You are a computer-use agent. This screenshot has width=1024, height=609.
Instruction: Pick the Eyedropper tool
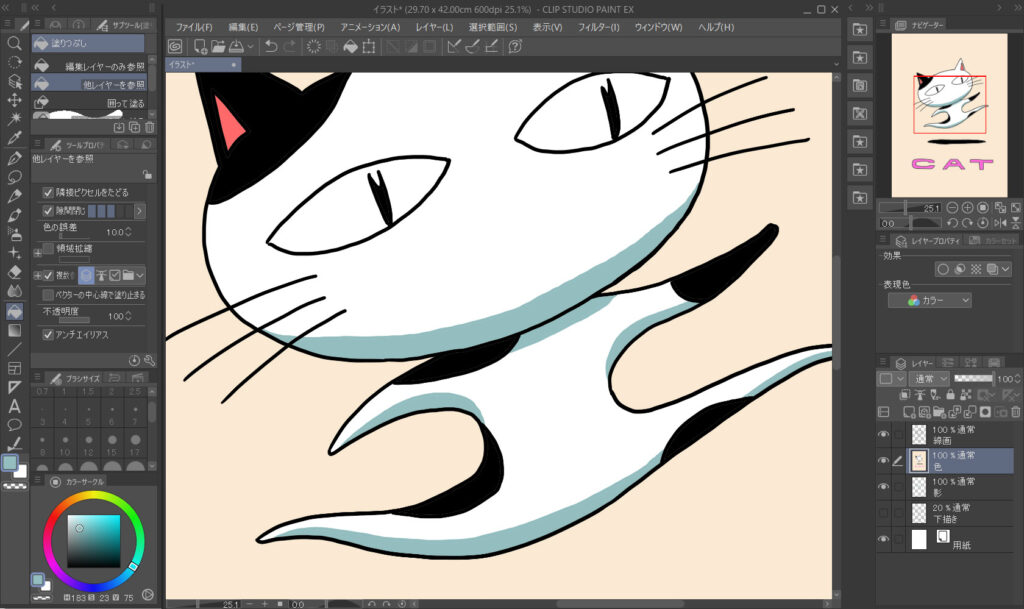click(x=15, y=138)
